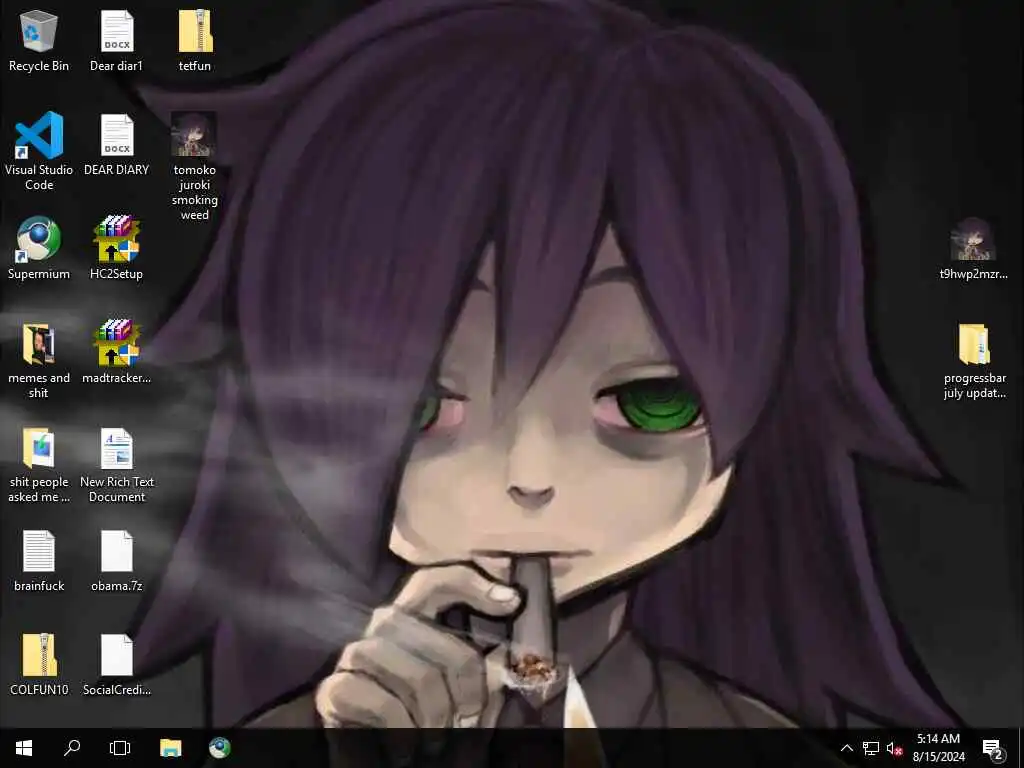Open File Explorer from the taskbar
The width and height of the screenshot is (1024, 768).
pos(170,748)
